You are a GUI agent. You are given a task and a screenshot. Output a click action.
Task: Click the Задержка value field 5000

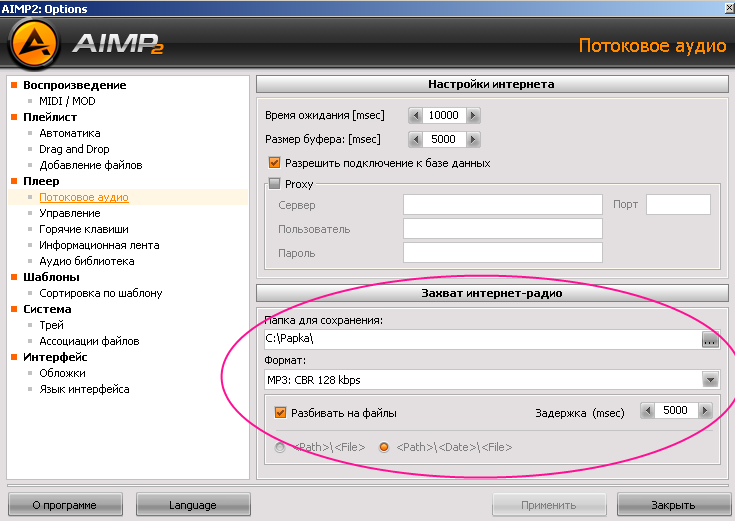[x=676, y=411]
